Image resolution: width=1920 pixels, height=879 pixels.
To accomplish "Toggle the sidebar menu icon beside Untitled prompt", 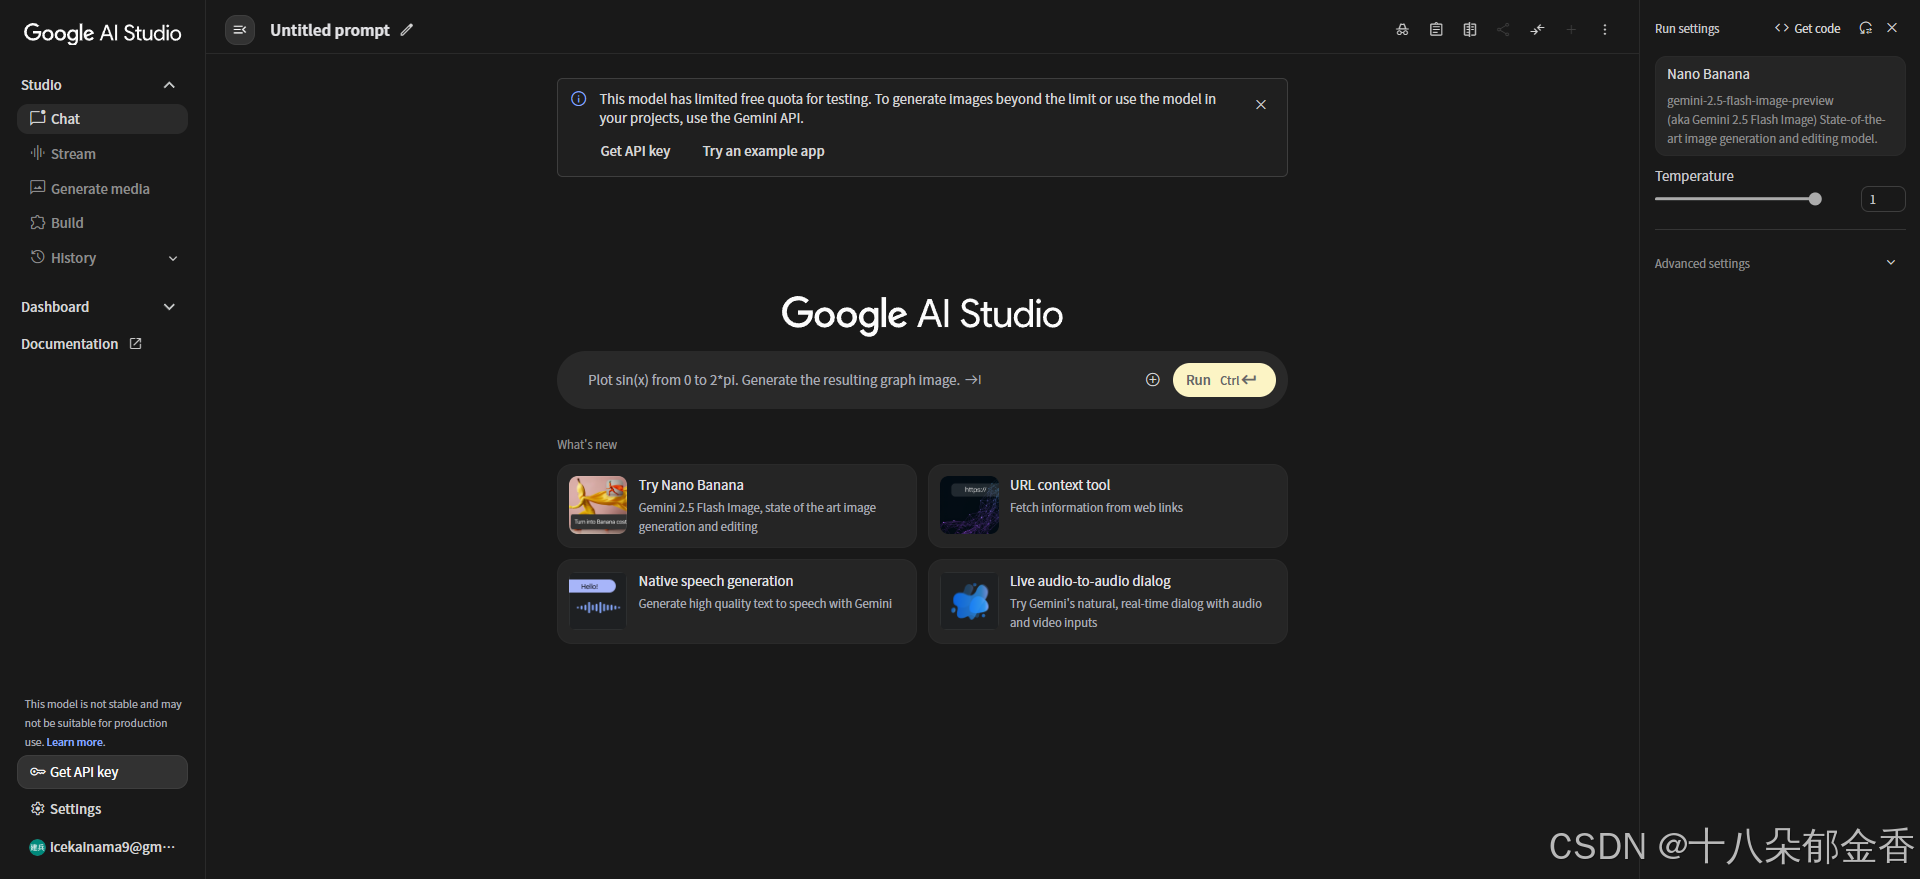I will pyautogui.click(x=240, y=30).
